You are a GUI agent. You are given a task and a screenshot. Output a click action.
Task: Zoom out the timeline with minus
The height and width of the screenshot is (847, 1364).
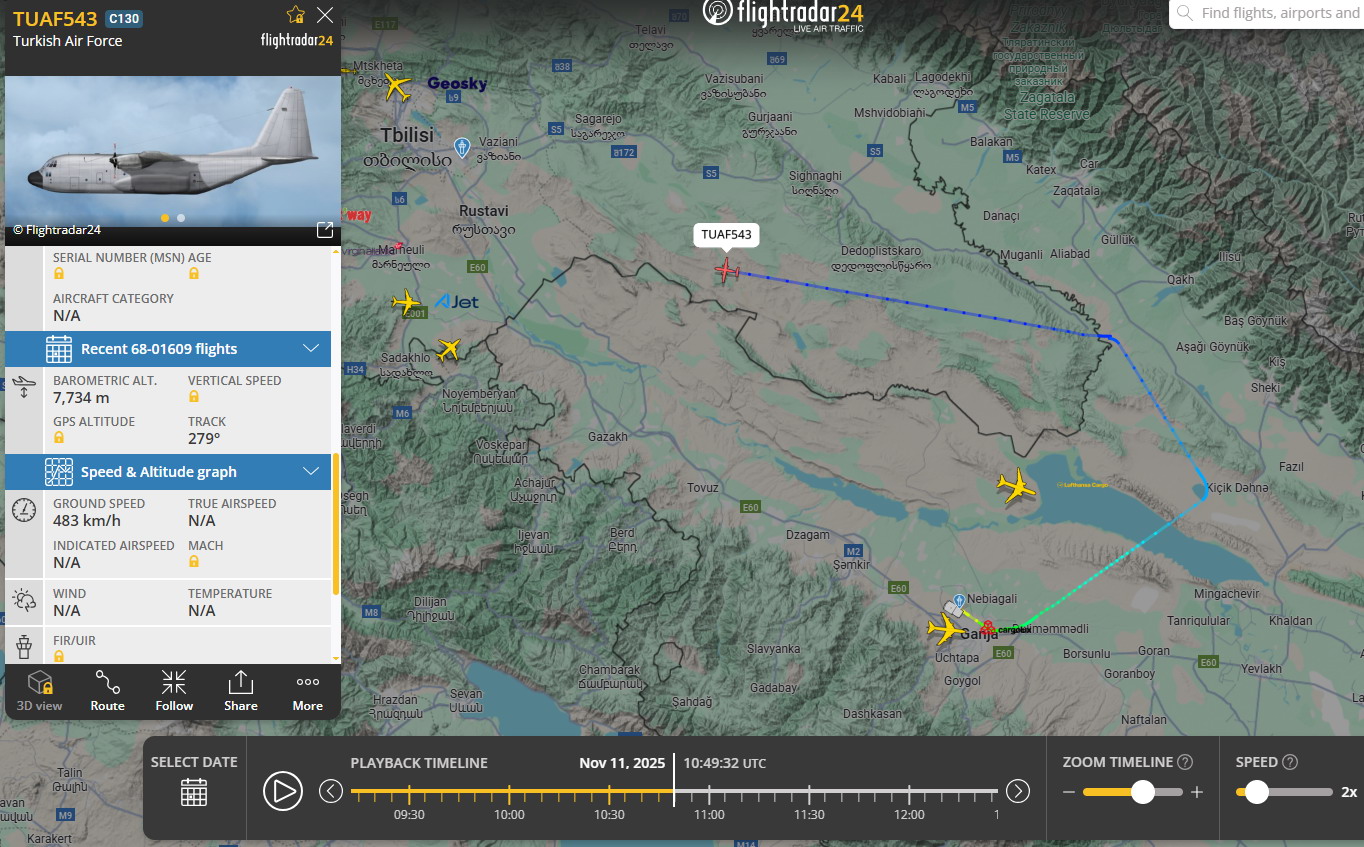click(x=1069, y=793)
